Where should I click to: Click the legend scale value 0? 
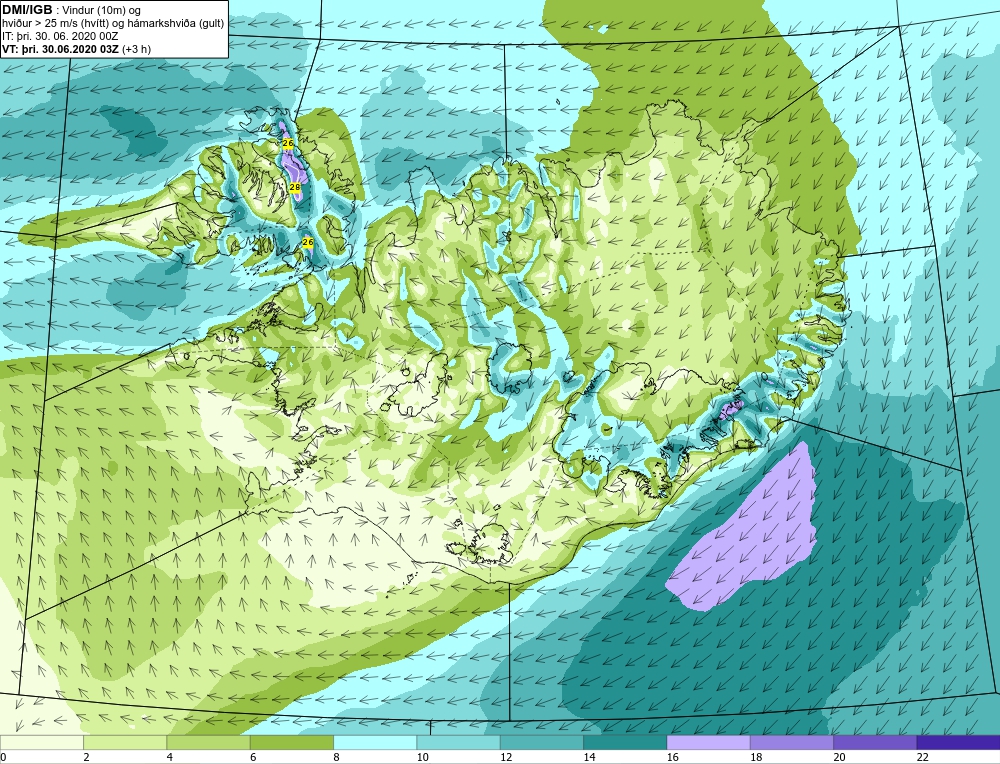[3, 757]
